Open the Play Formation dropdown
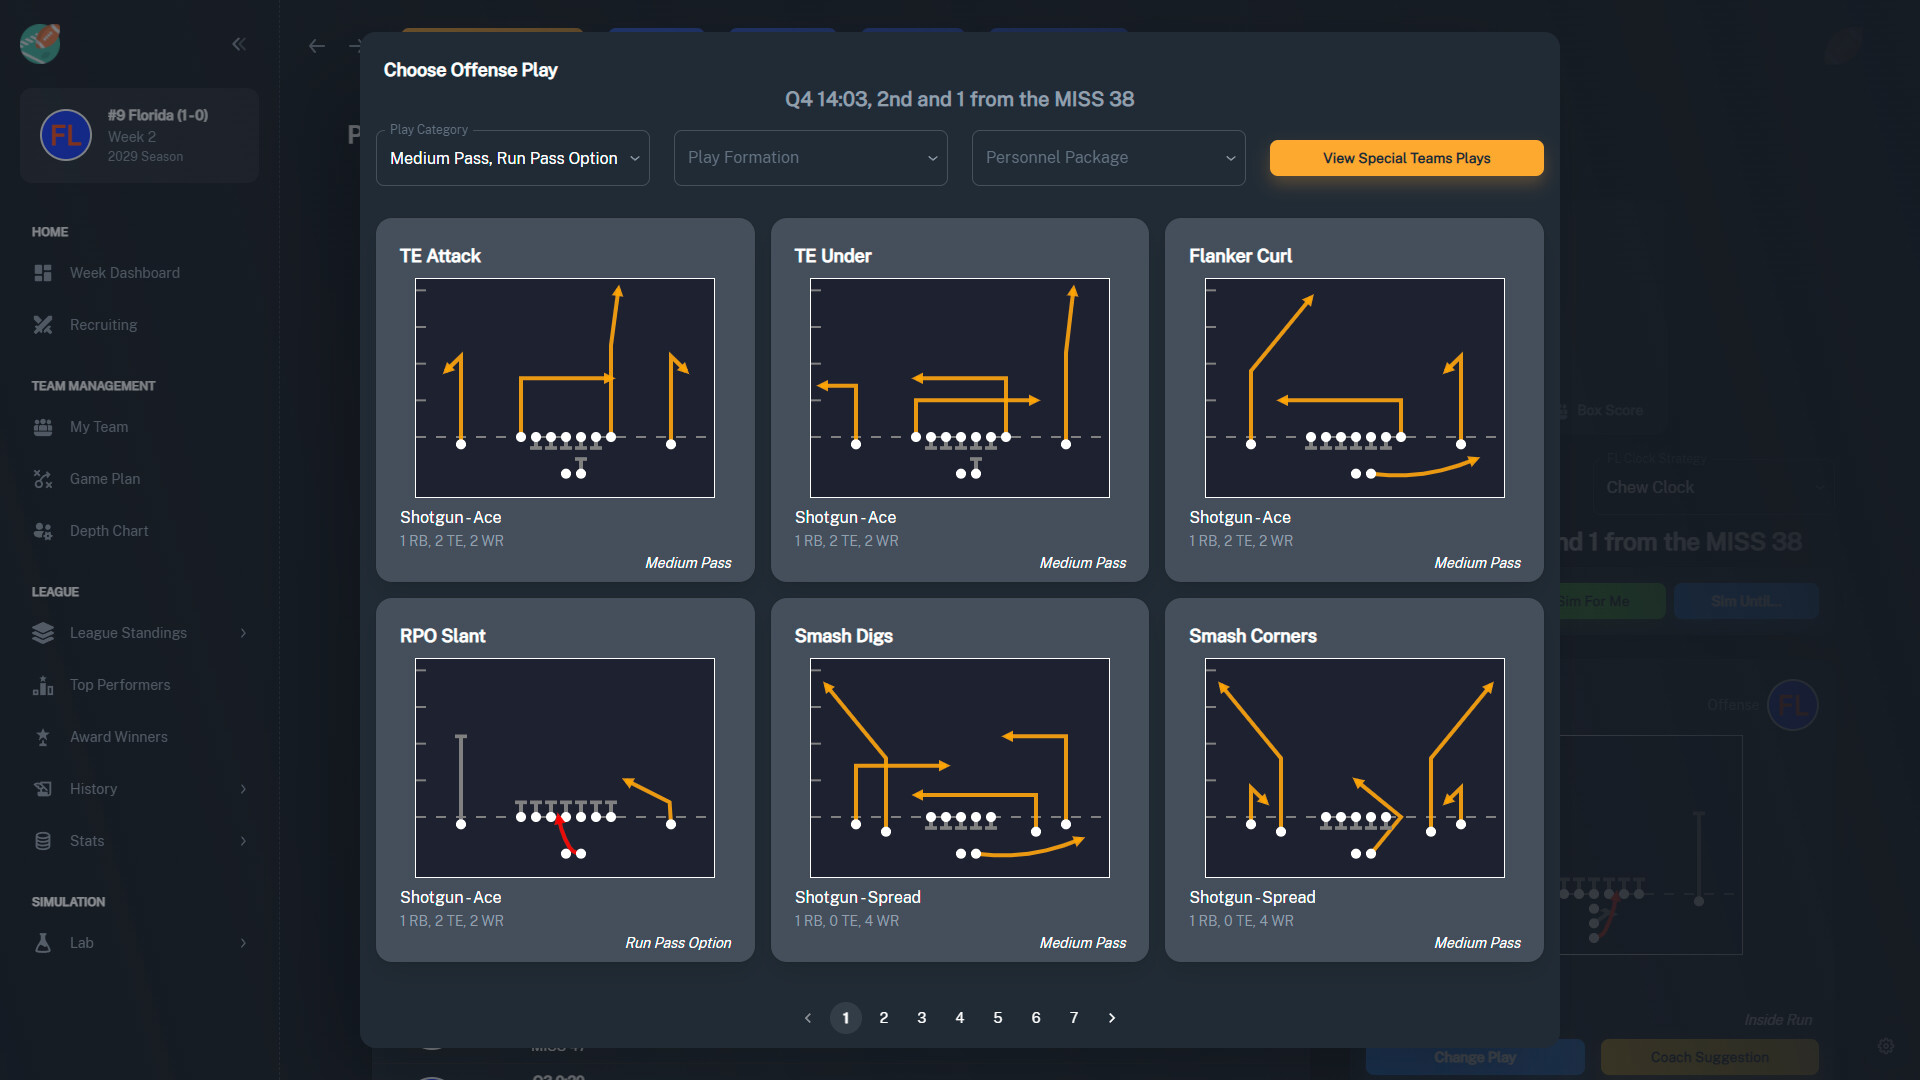 click(x=808, y=157)
